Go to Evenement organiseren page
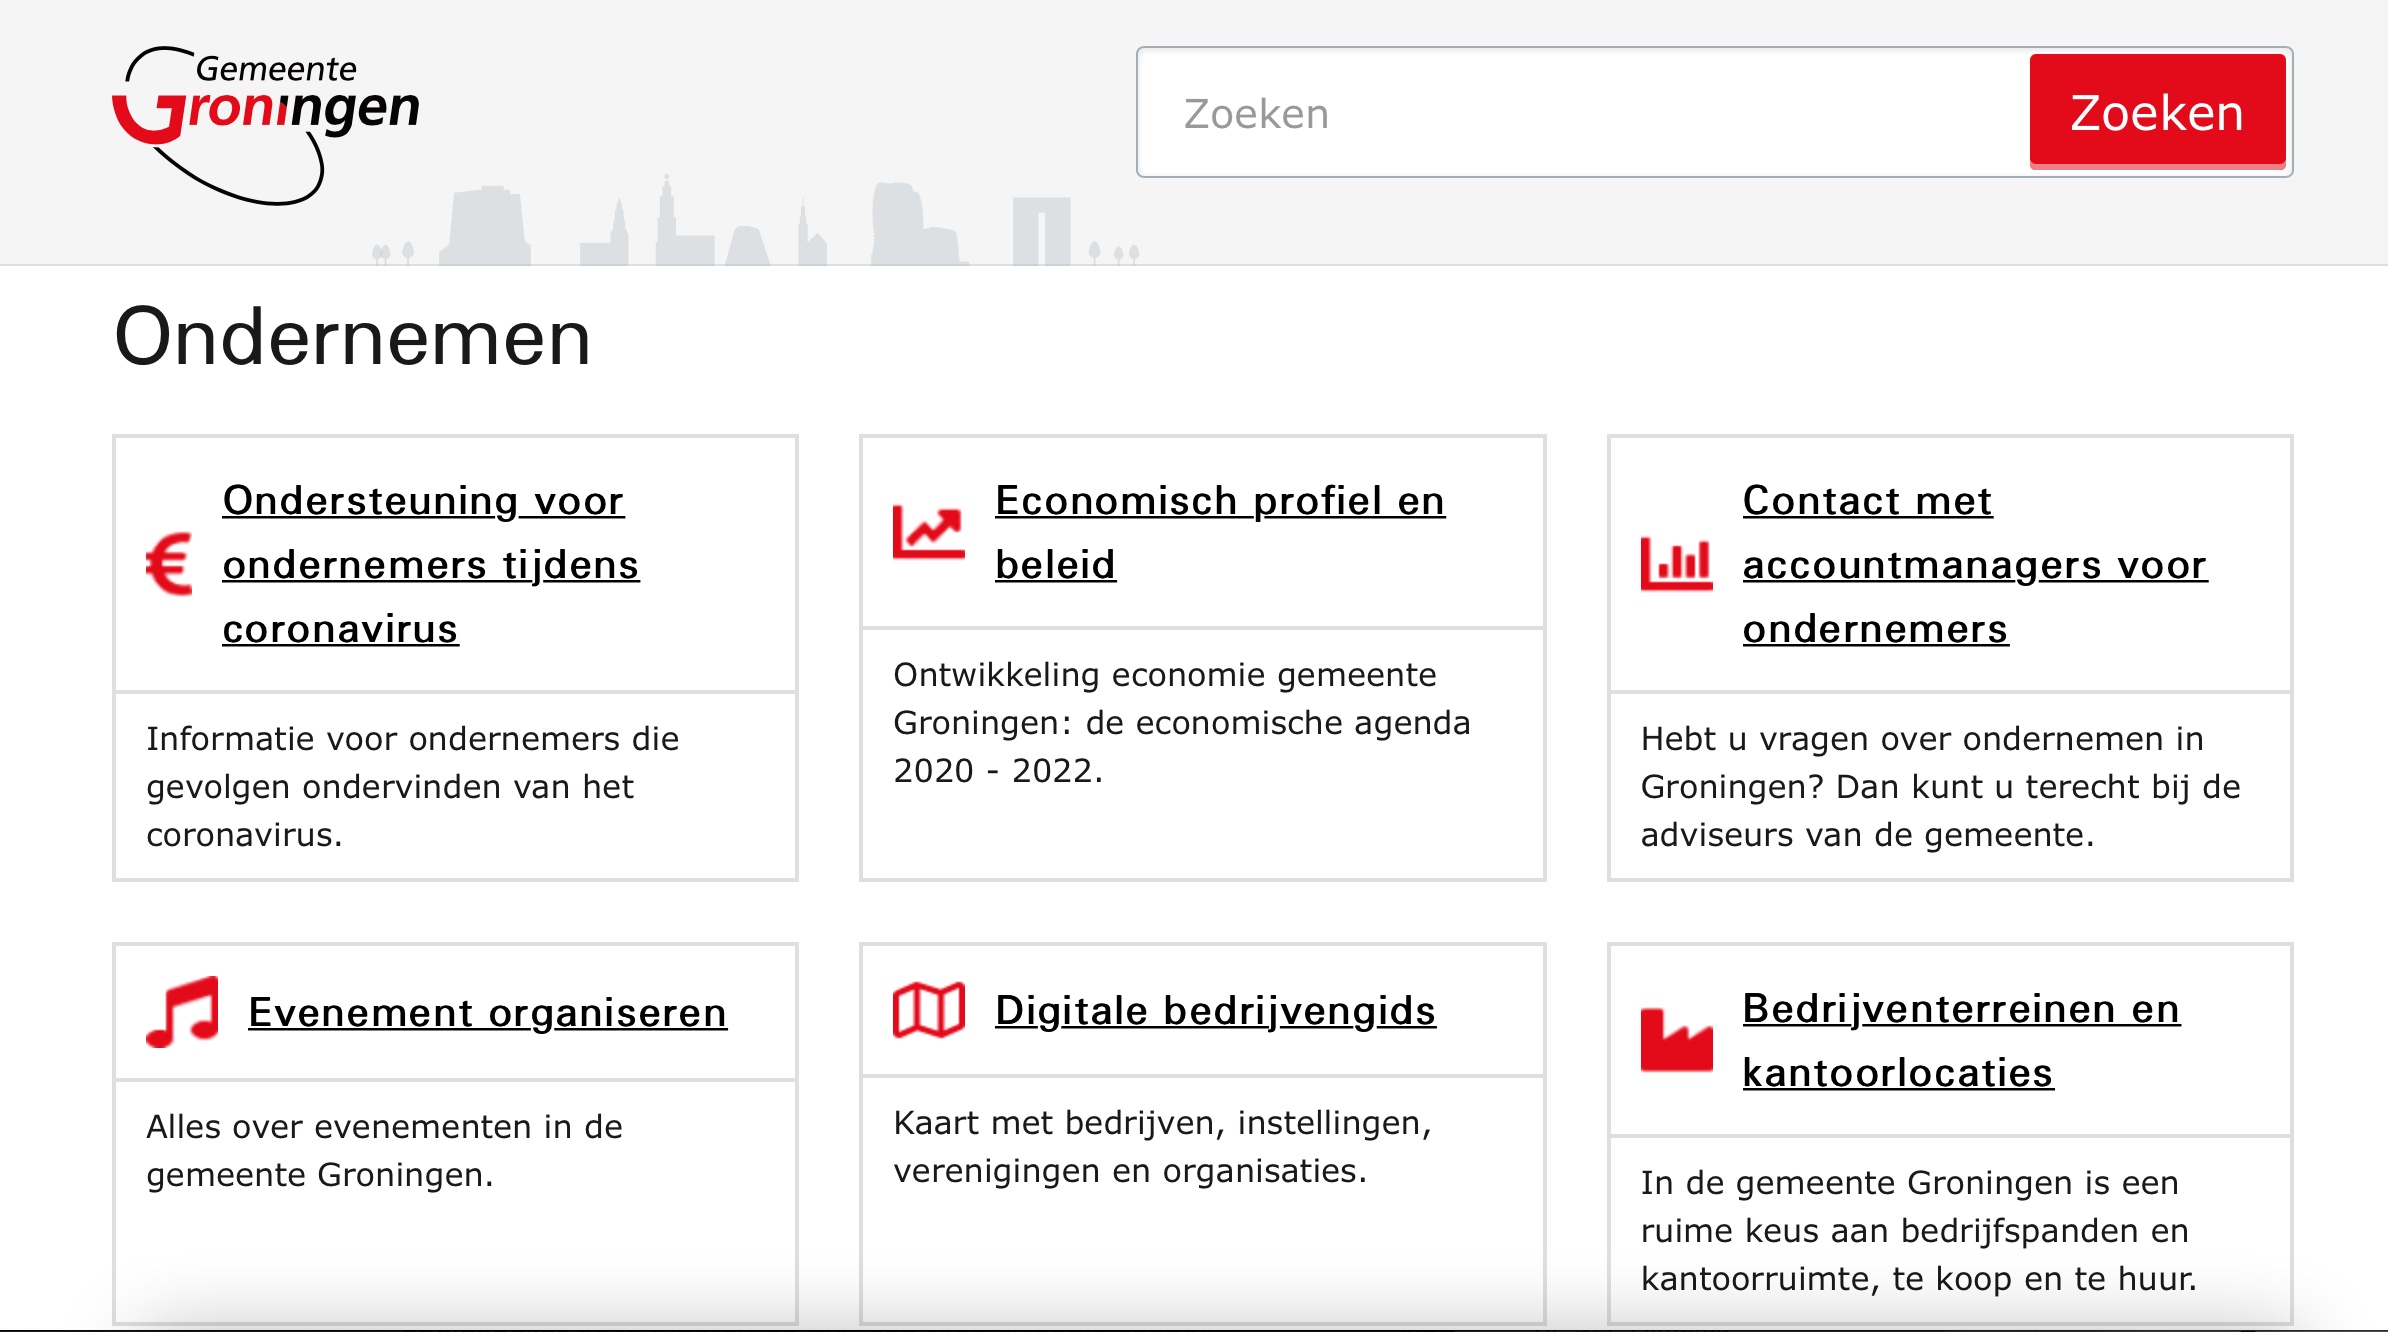The width and height of the screenshot is (2388, 1332). (487, 1012)
